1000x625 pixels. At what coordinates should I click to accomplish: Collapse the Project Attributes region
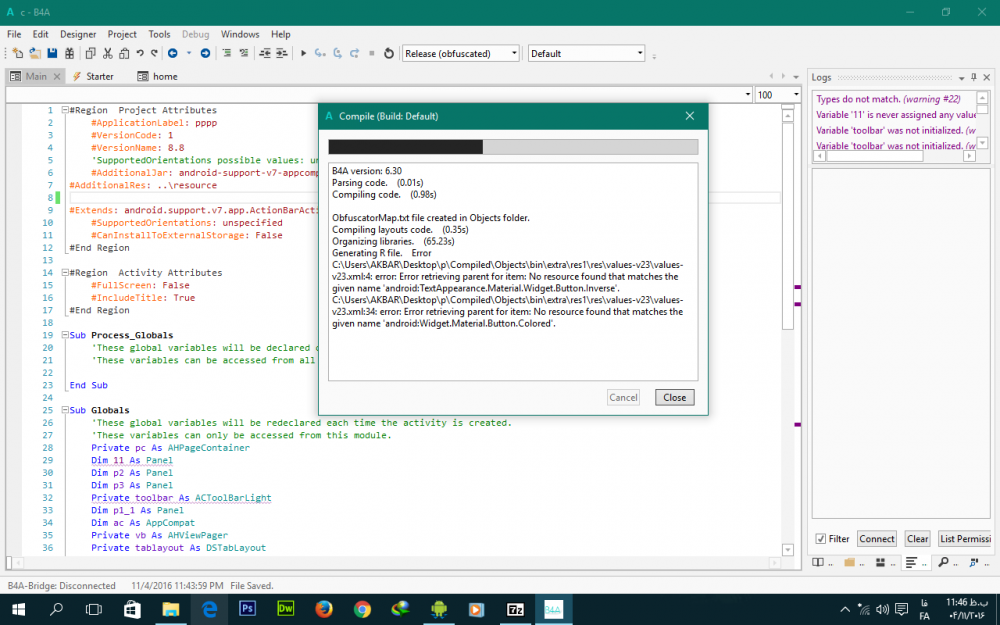click(64, 110)
